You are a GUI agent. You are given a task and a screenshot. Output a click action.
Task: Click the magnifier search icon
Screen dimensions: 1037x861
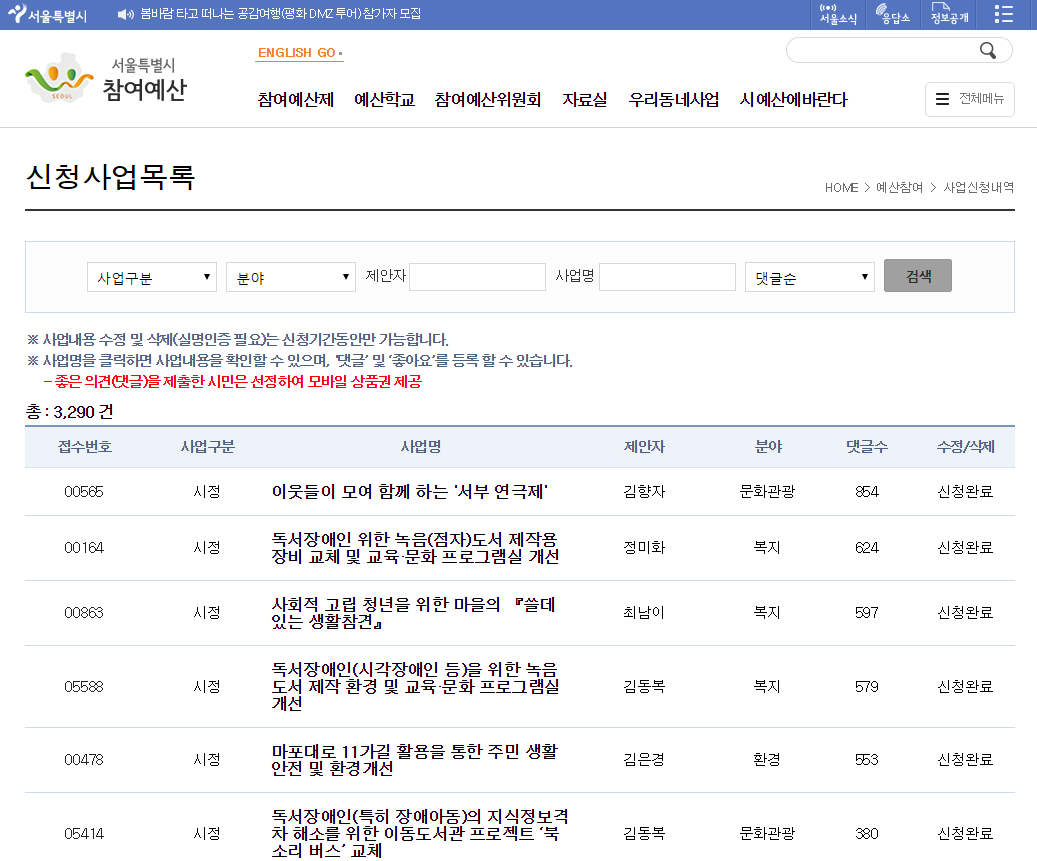987,50
